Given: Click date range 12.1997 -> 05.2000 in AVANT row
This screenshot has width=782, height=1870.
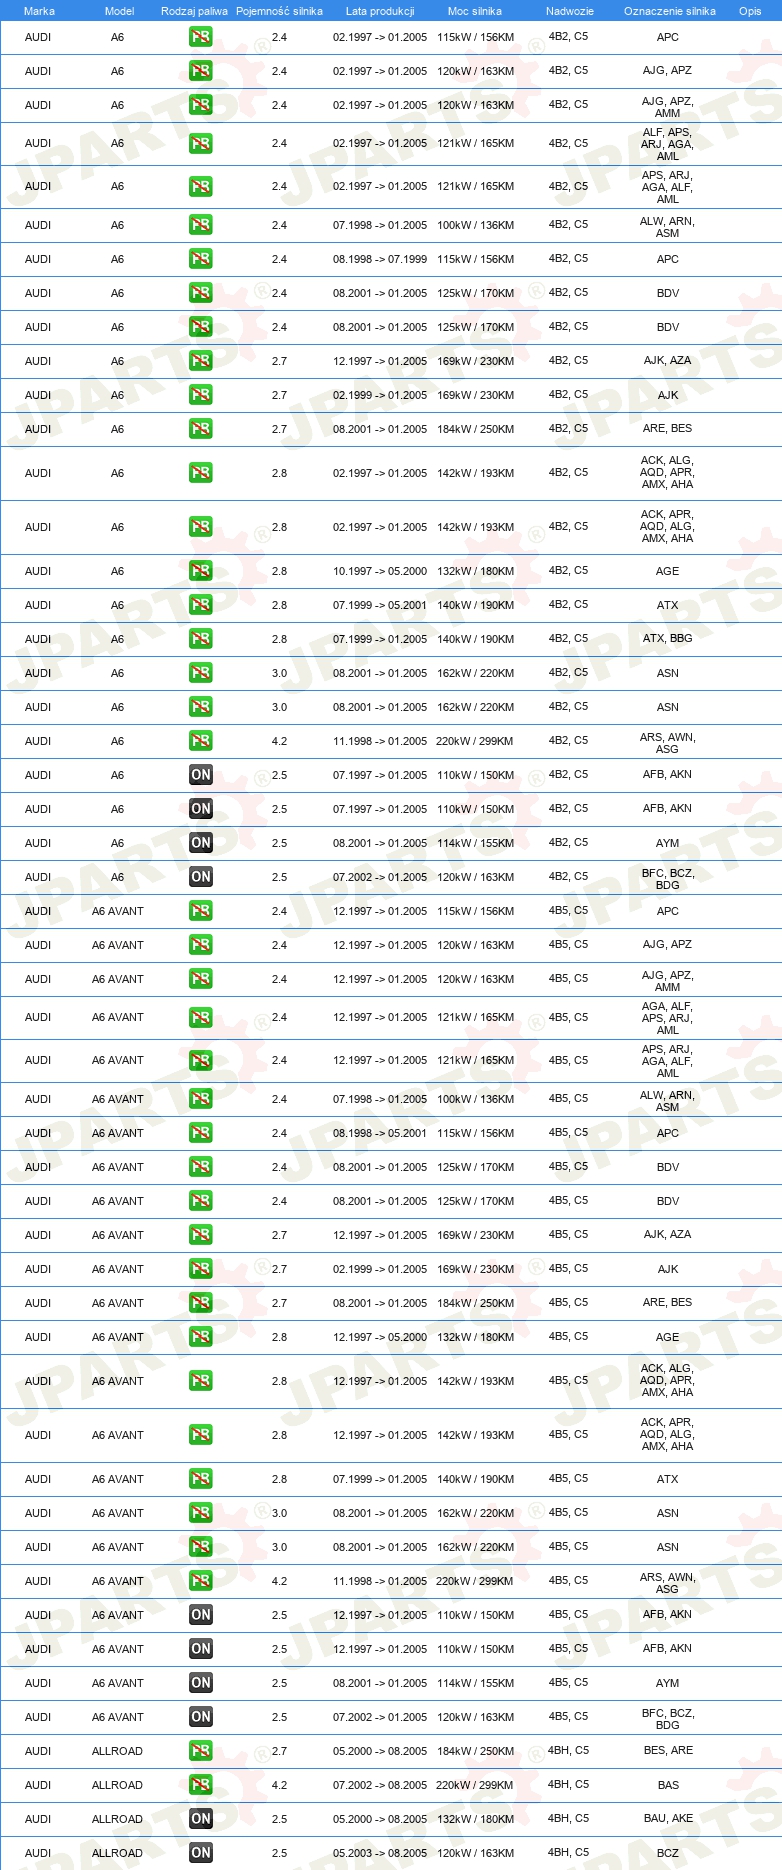Looking at the screenshot, I should 380,1337.
